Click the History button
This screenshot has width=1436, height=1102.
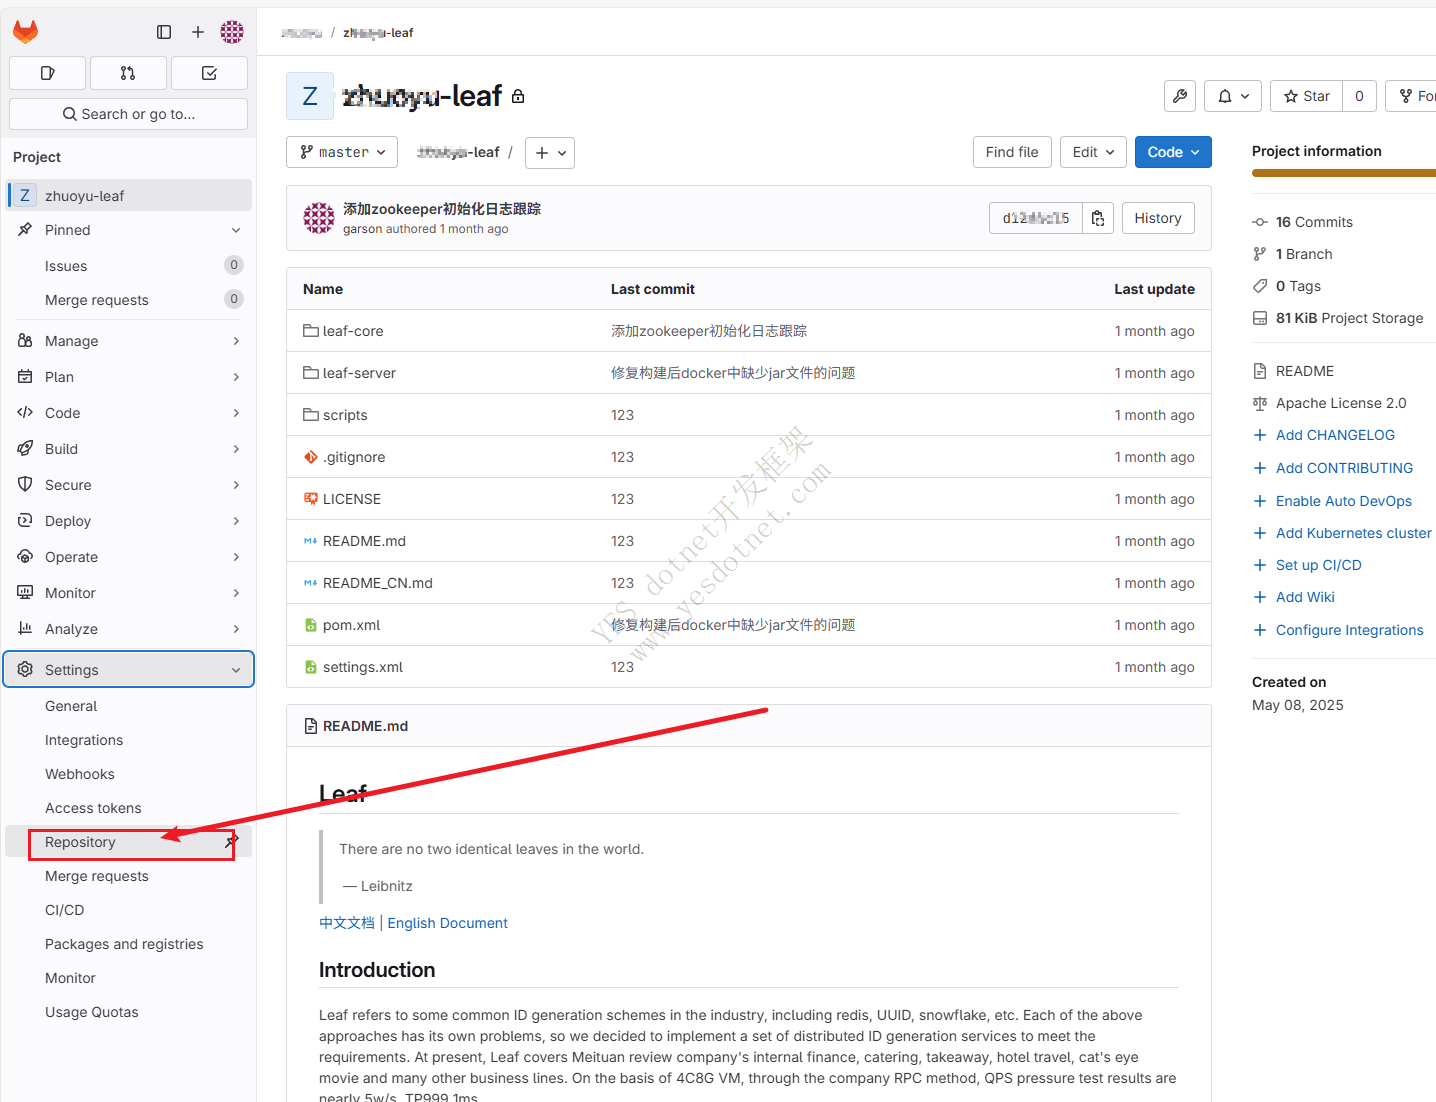click(x=1158, y=218)
